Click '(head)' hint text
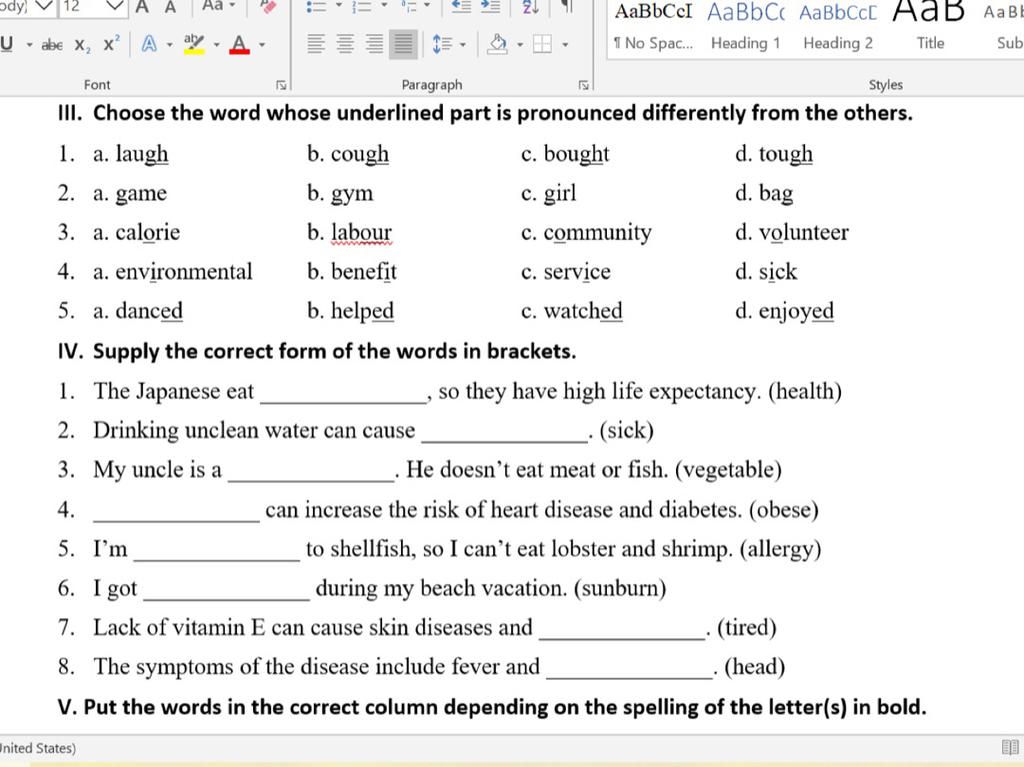The width and height of the screenshot is (1024, 767). click(x=754, y=666)
